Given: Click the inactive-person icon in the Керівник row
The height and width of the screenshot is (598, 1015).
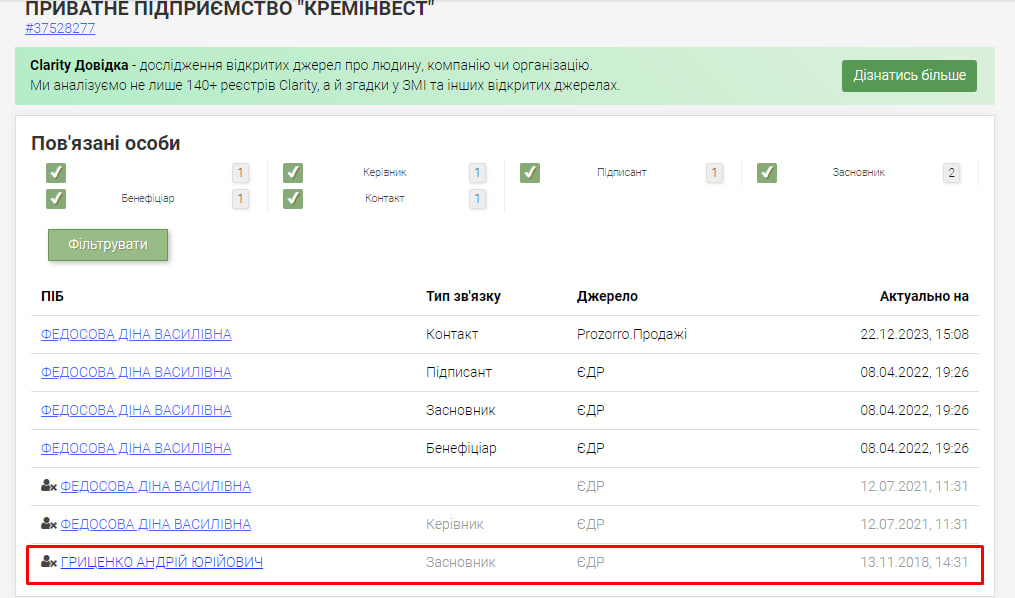Looking at the screenshot, I should 48,524.
